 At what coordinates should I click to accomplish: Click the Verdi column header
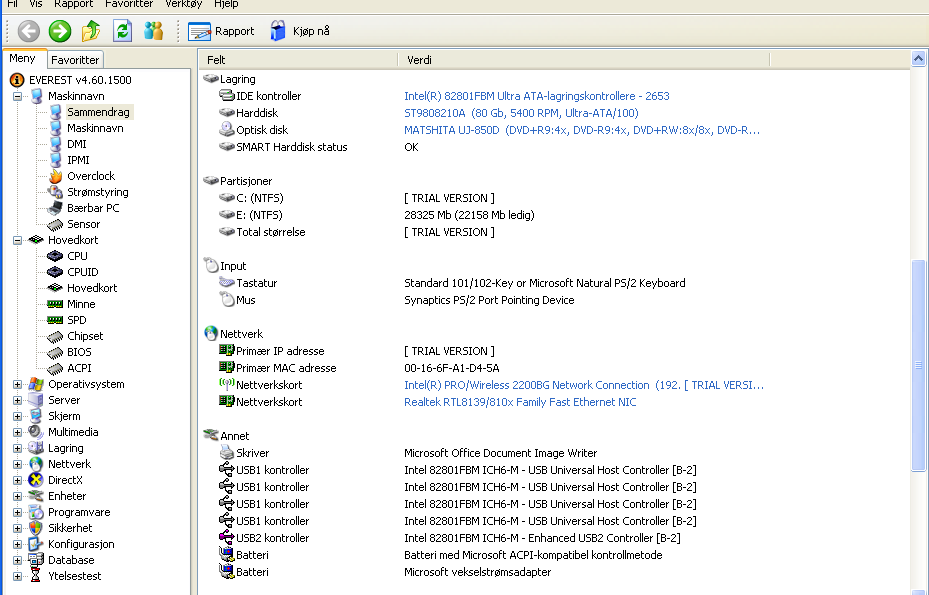point(419,60)
